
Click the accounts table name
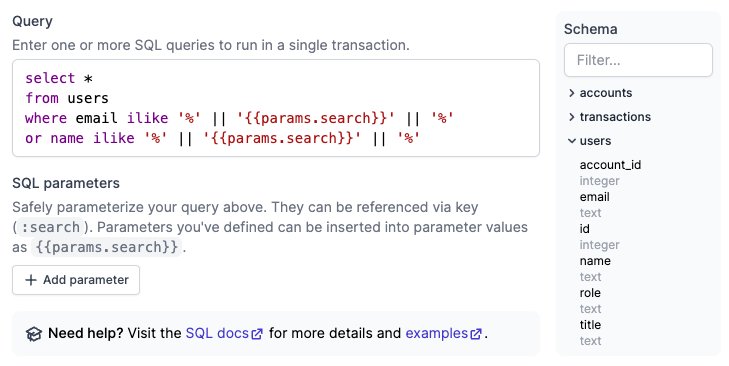coord(606,93)
